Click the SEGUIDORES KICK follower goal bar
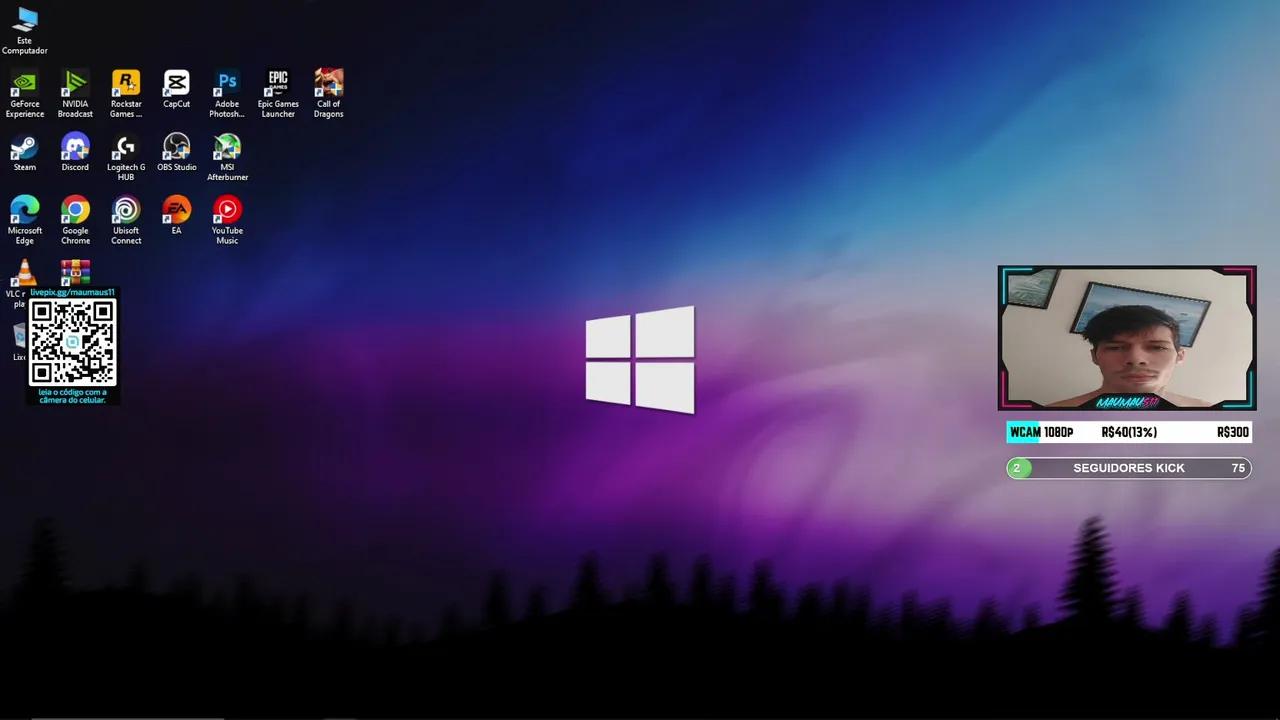This screenshot has width=1280, height=720. (x=1129, y=468)
